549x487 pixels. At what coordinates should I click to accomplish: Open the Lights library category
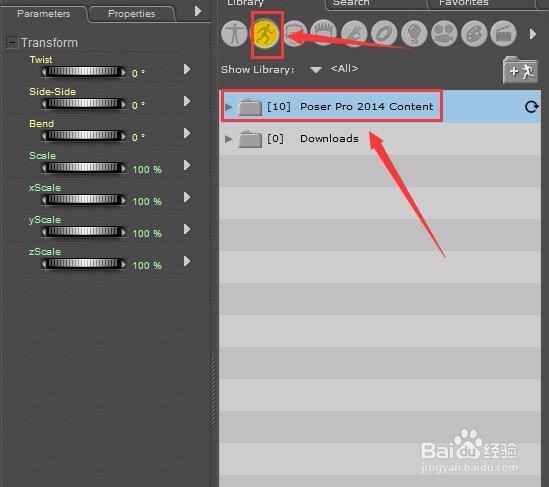(414, 34)
